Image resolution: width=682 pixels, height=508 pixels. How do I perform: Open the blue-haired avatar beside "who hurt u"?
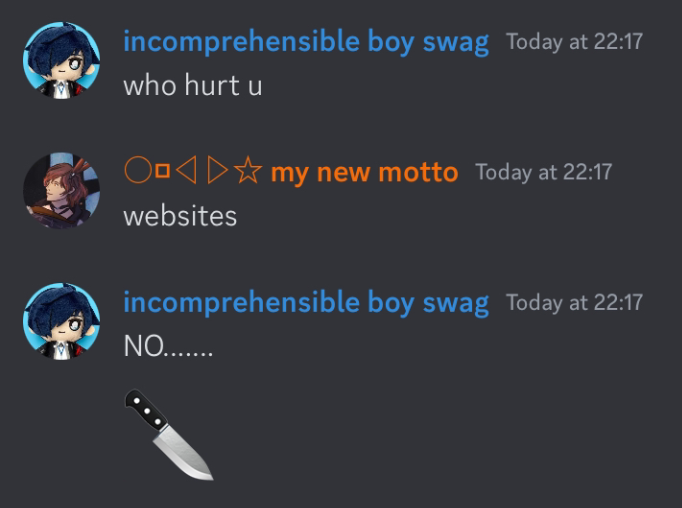(x=61, y=60)
